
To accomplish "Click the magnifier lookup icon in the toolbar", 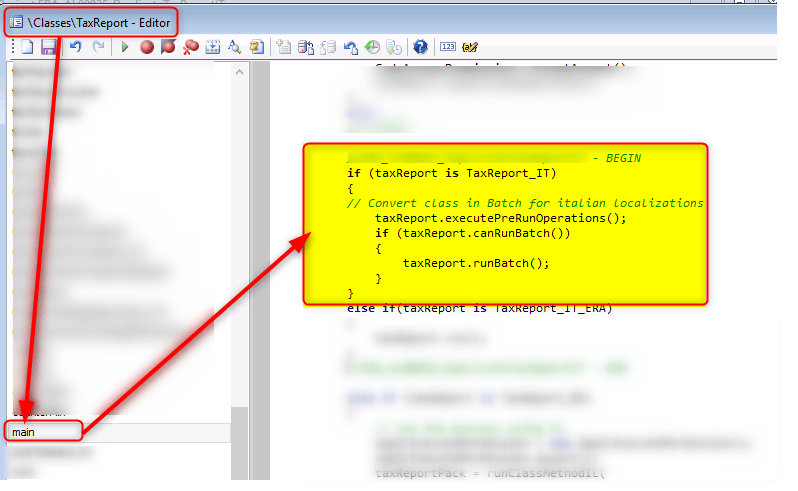I will pyautogui.click(x=234, y=47).
